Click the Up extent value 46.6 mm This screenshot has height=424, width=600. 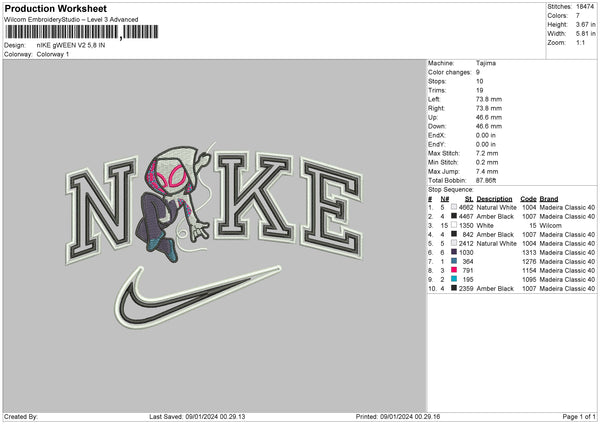click(489, 117)
